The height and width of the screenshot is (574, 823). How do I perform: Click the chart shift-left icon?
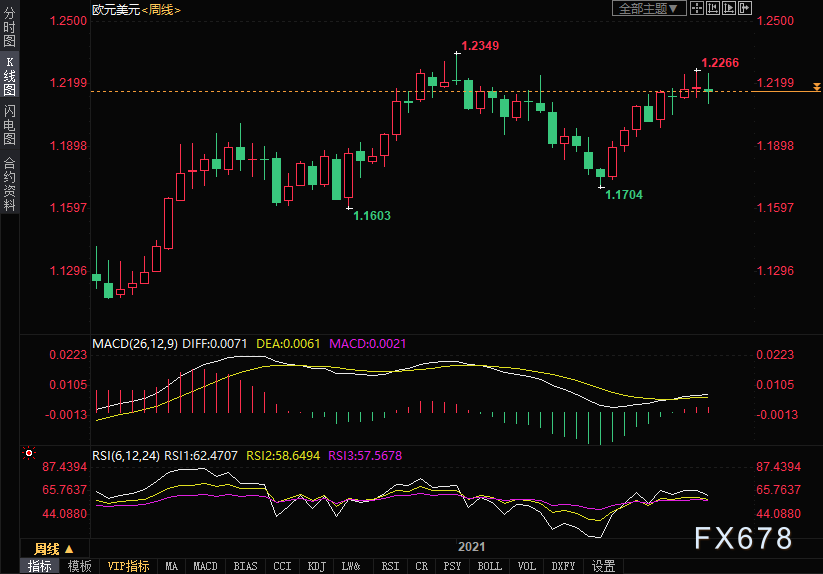point(713,8)
